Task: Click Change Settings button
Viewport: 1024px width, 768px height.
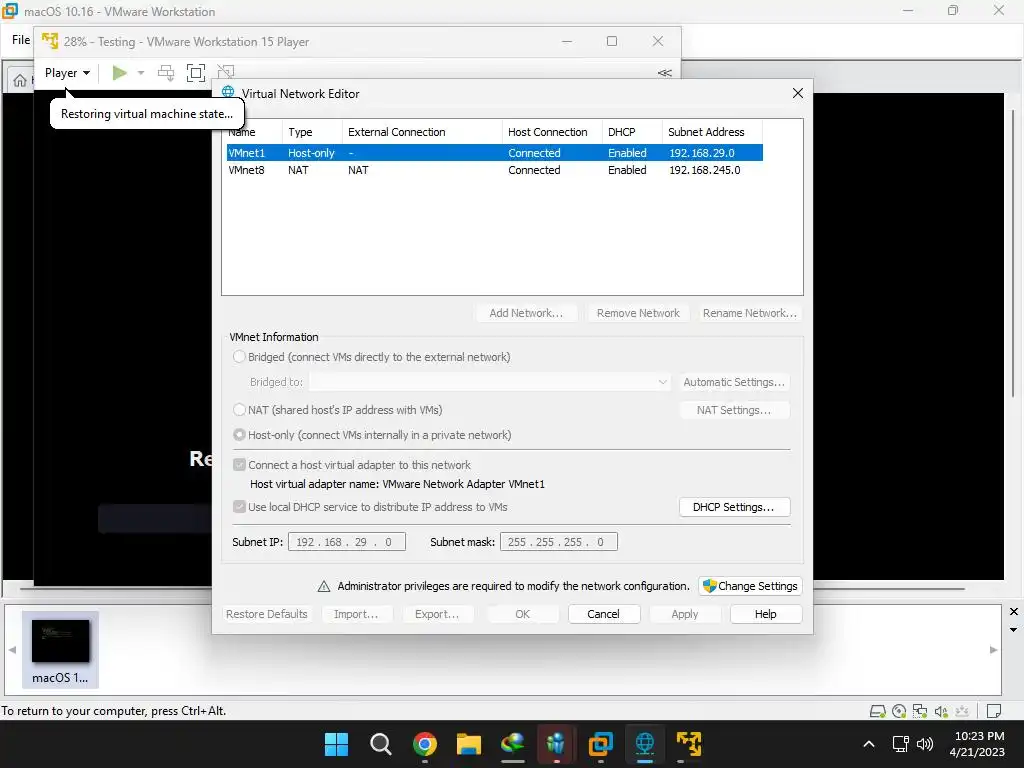Action: click(x=750, y=586)
